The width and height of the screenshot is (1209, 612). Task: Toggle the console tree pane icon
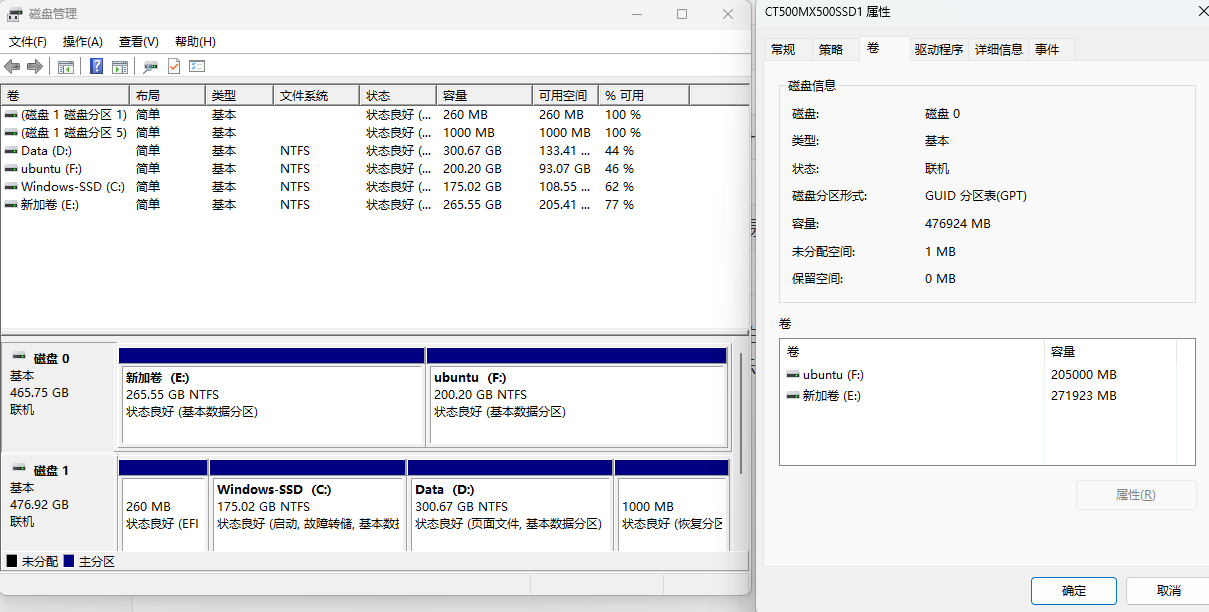point(66,66)
